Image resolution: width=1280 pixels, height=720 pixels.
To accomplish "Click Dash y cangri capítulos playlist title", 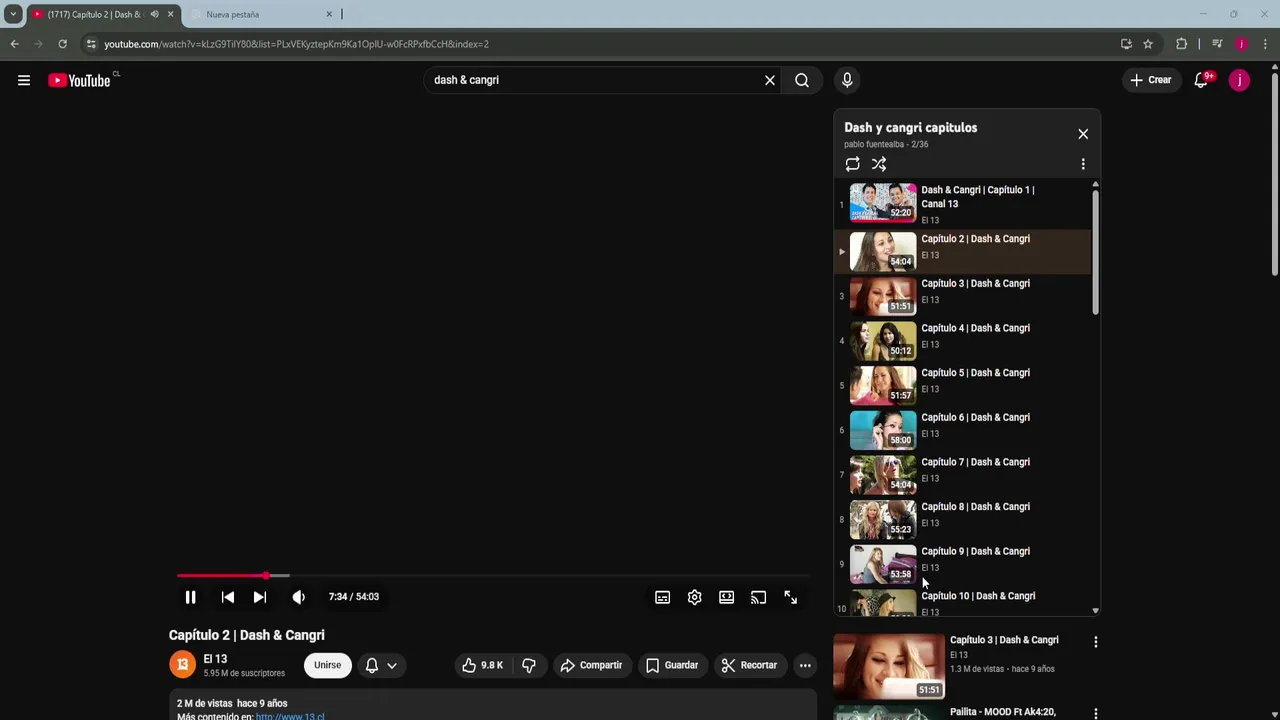I will (x=911, y=128).
